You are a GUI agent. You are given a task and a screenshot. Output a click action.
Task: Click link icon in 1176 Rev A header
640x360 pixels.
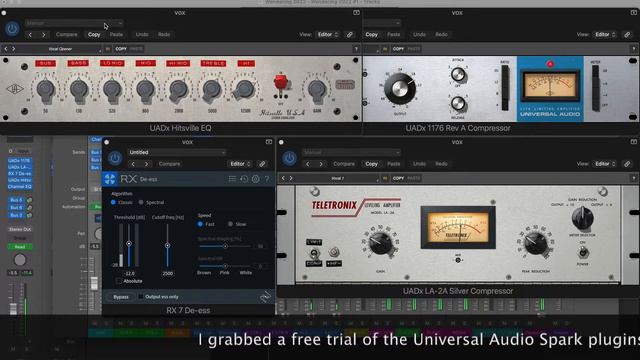click(627, 35)
